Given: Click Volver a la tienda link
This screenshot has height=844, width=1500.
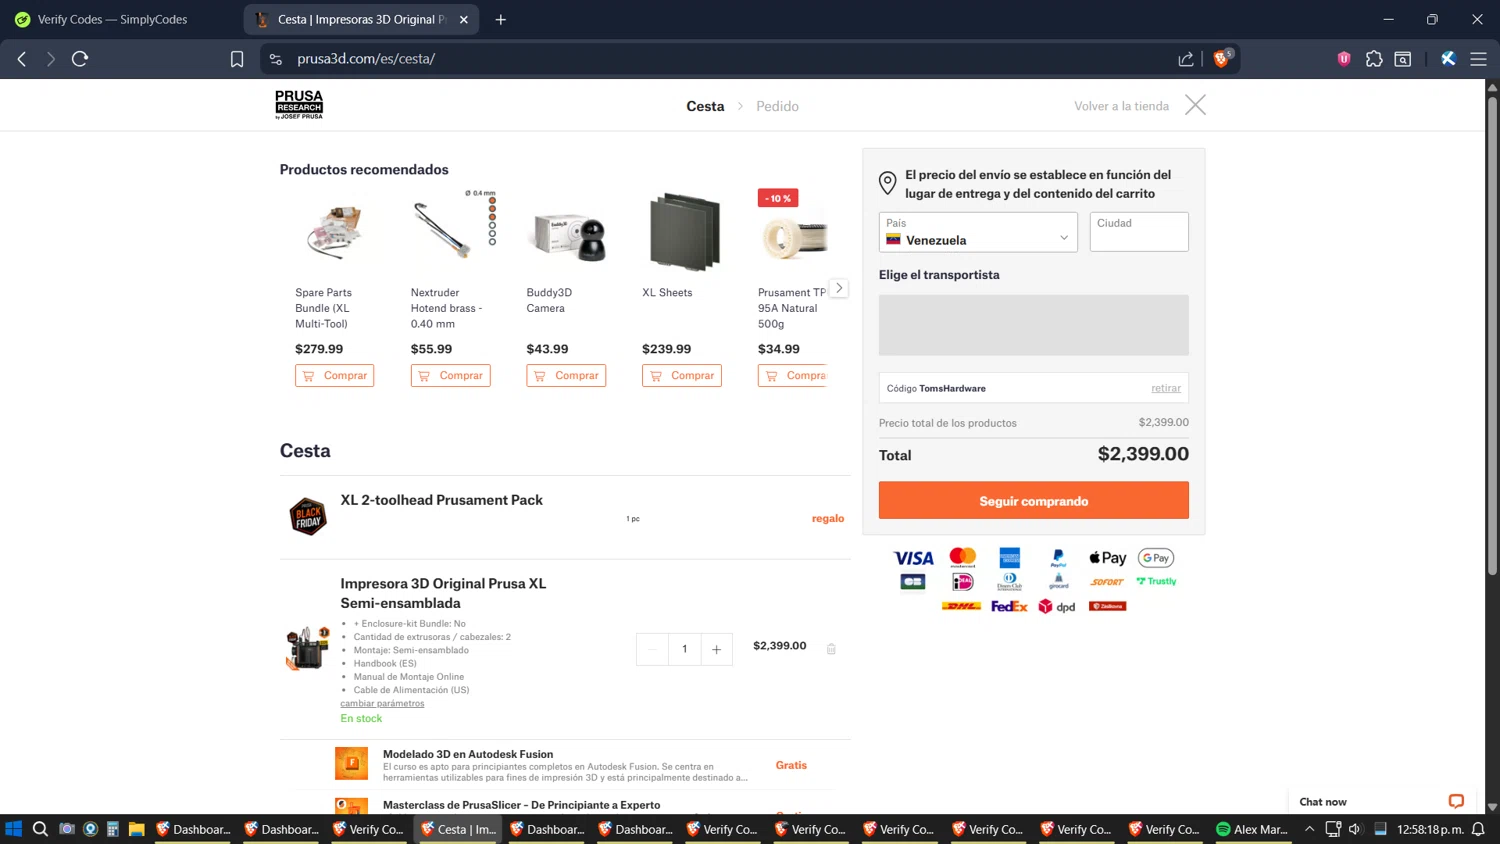Looking at the screenshot, I should (1121, 106).
